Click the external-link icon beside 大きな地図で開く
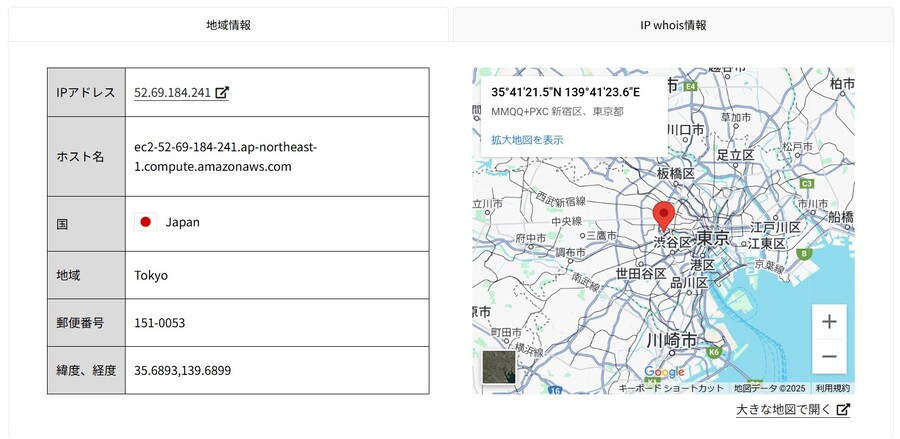The height and width of the screenshot is (439, 900). [x=843, y=410]
